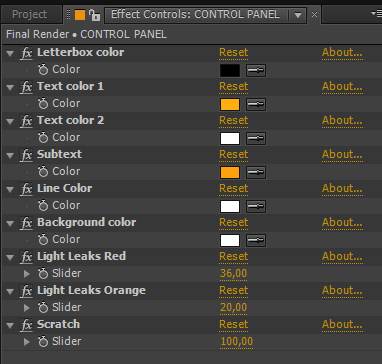Open About for Line Color effect
The height and width of the screenshot is (364, 382).
pyautogui.click(x=342, y=189)
